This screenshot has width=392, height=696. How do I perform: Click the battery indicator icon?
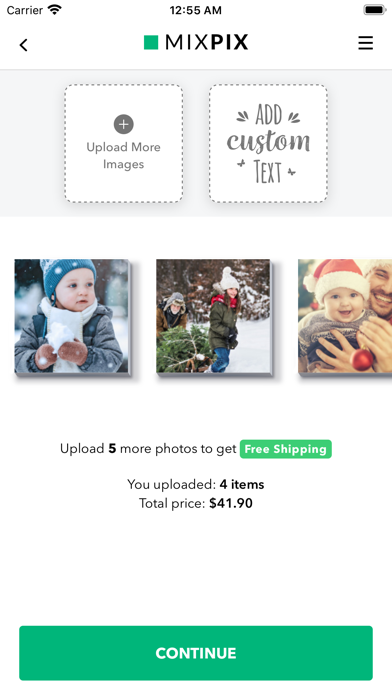[x=375, y=10]
